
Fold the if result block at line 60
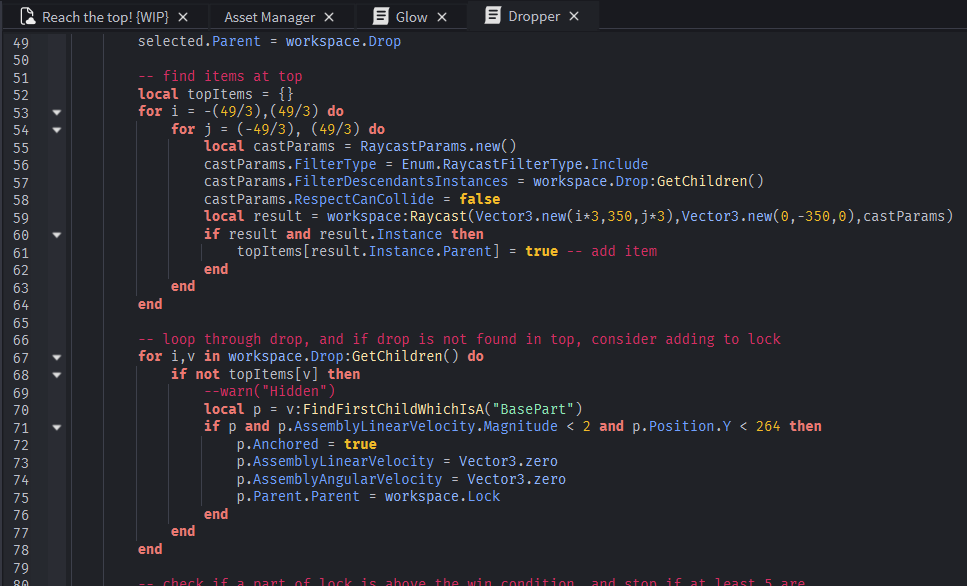coord(57,235)
